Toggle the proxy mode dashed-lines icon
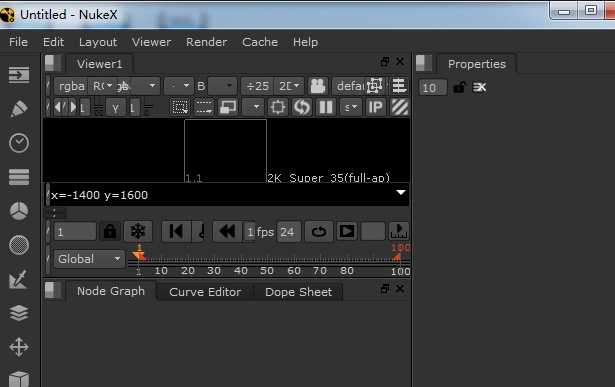The height and width of the screenshot is (387, 615). tap(204, 107)
